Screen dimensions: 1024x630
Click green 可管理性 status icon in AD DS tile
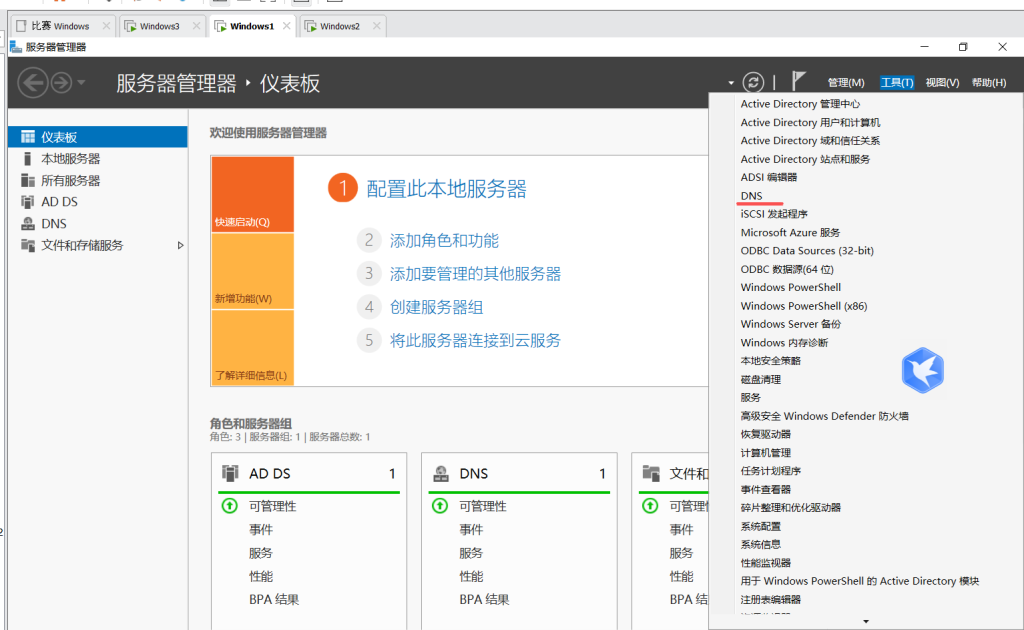[229, 506]
